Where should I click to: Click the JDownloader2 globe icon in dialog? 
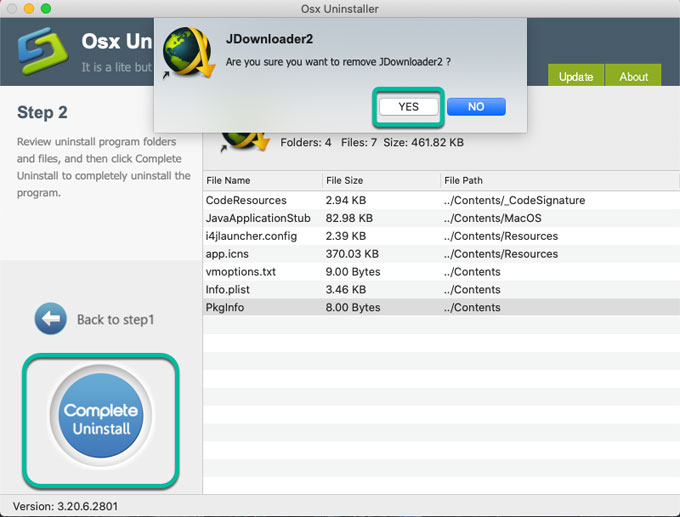pos(188,53)
